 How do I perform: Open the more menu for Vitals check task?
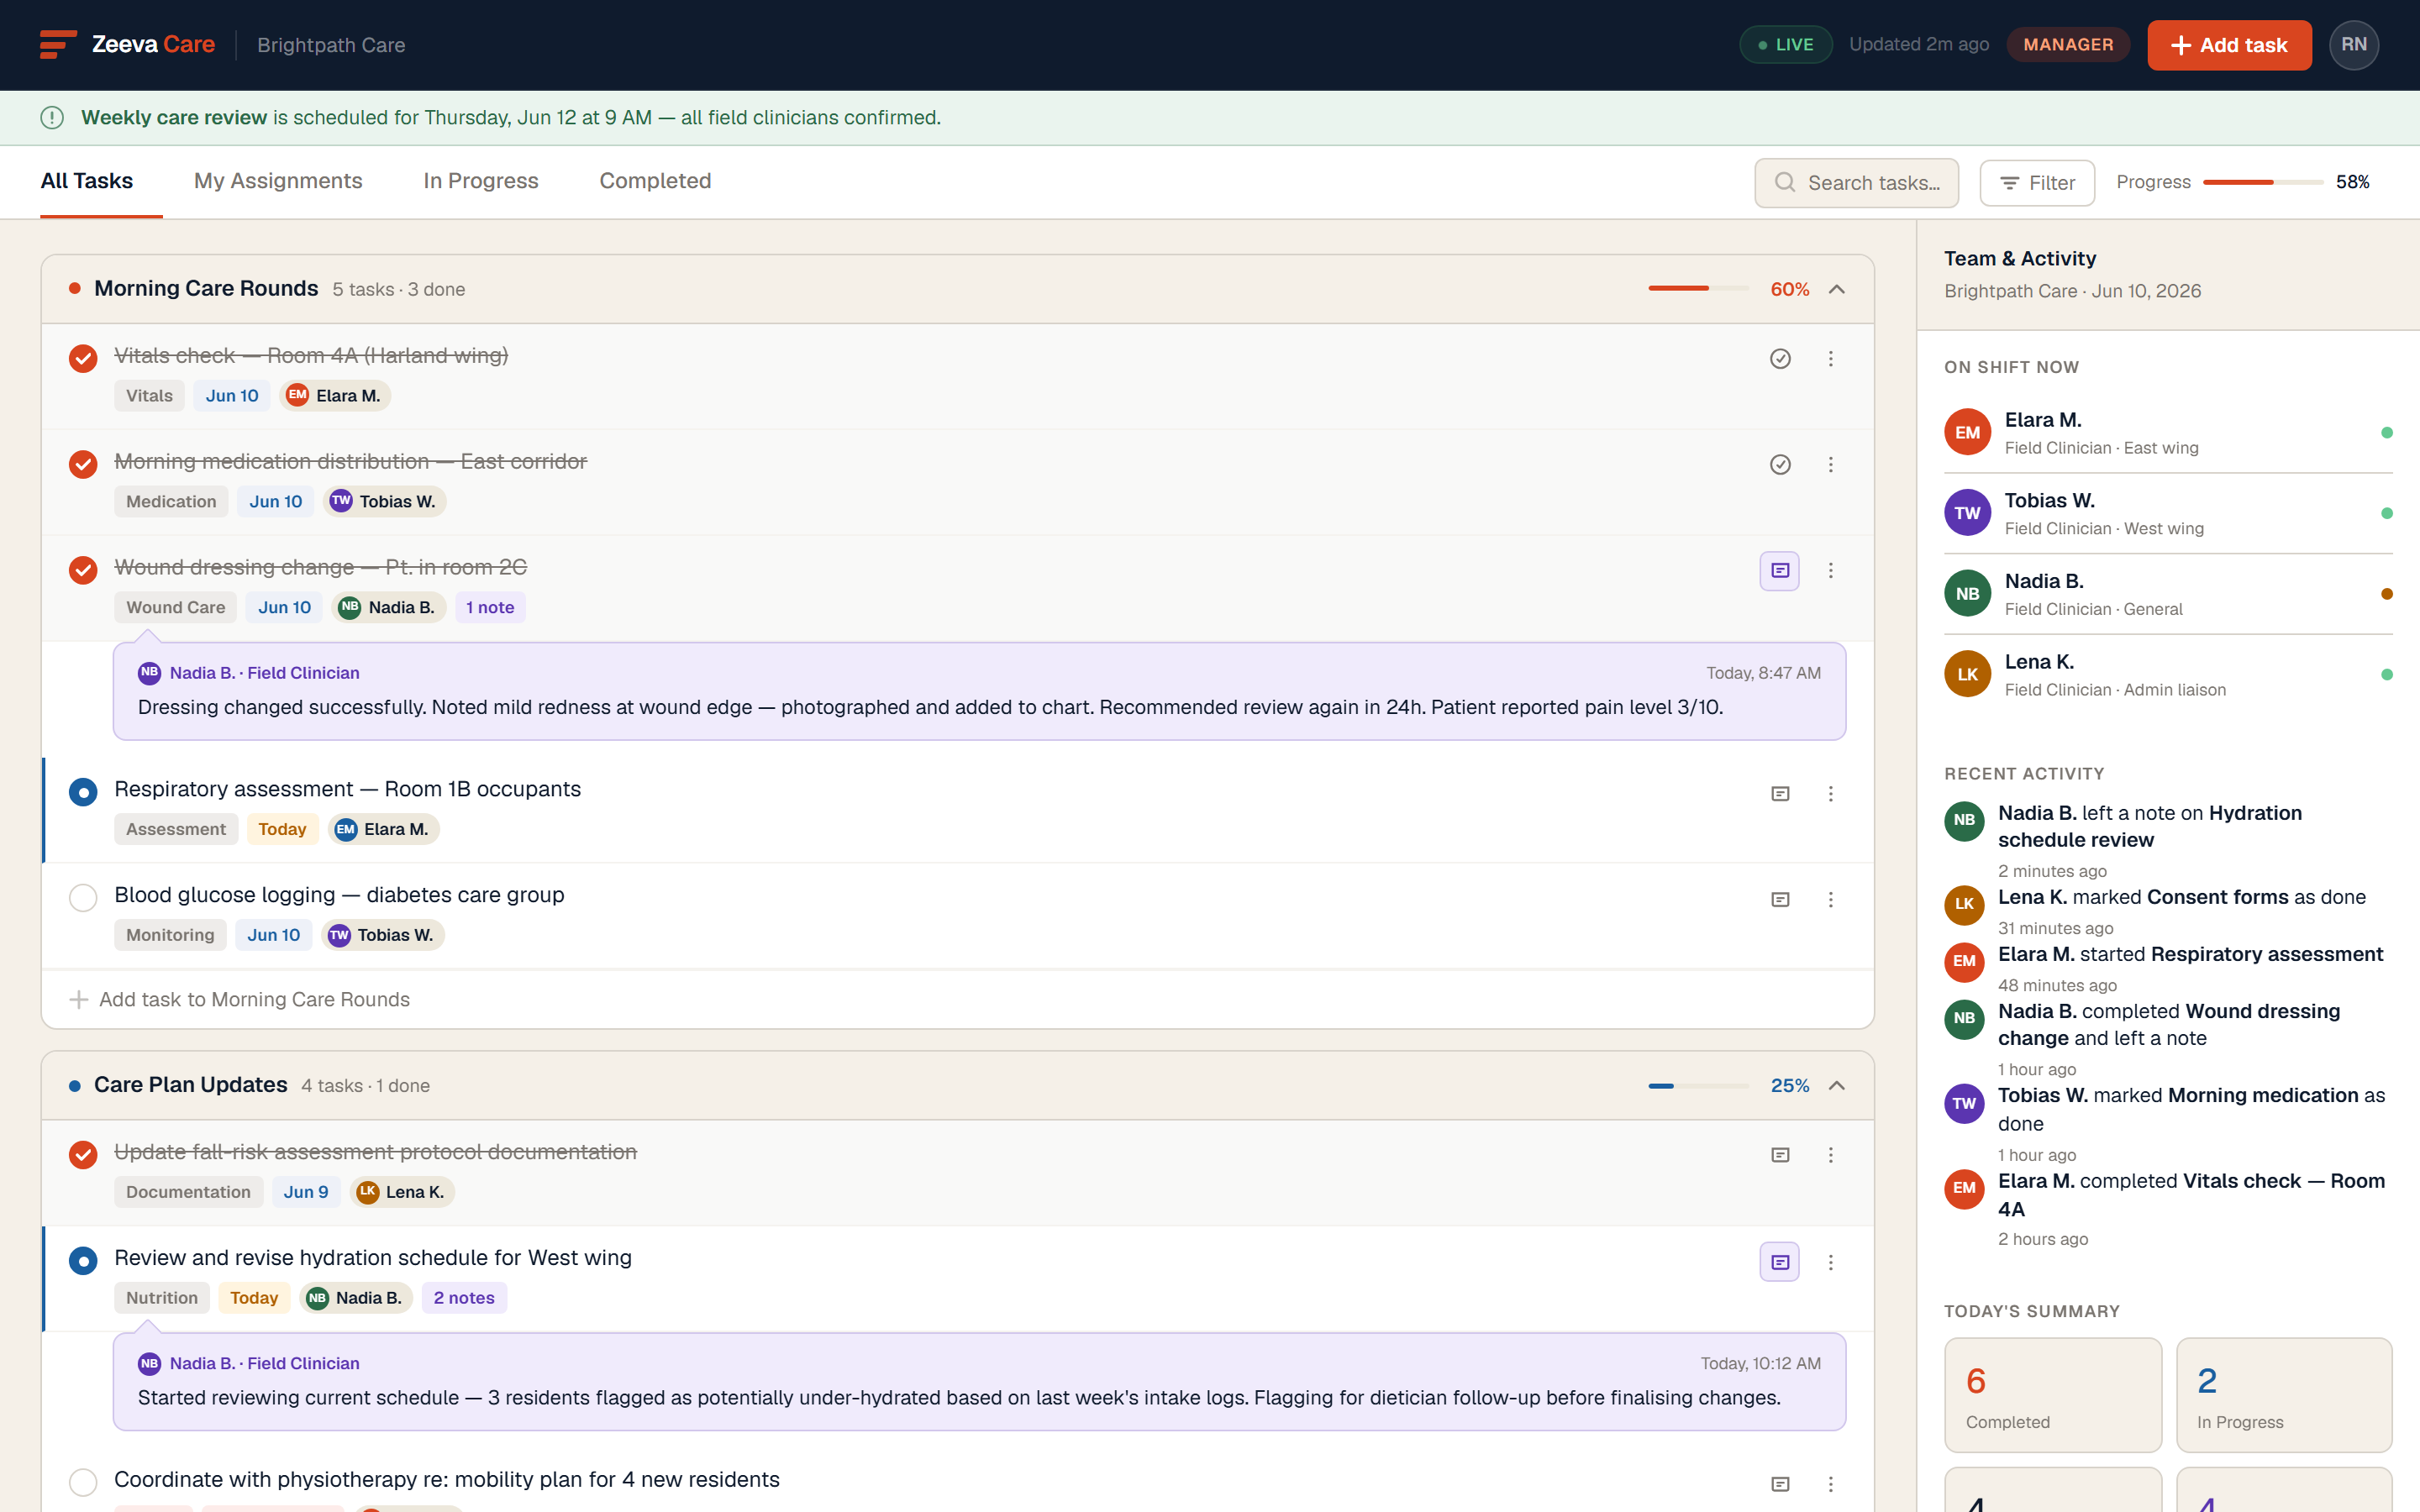click(1831, 359)
